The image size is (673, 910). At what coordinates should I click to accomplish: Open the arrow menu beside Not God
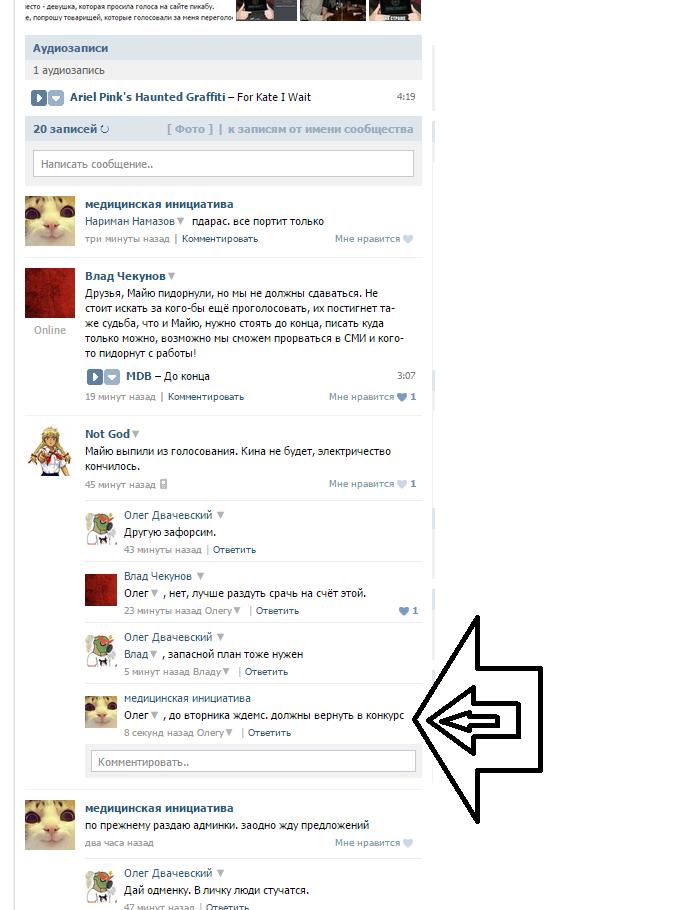pyautogui.click(x=136, y=434)
